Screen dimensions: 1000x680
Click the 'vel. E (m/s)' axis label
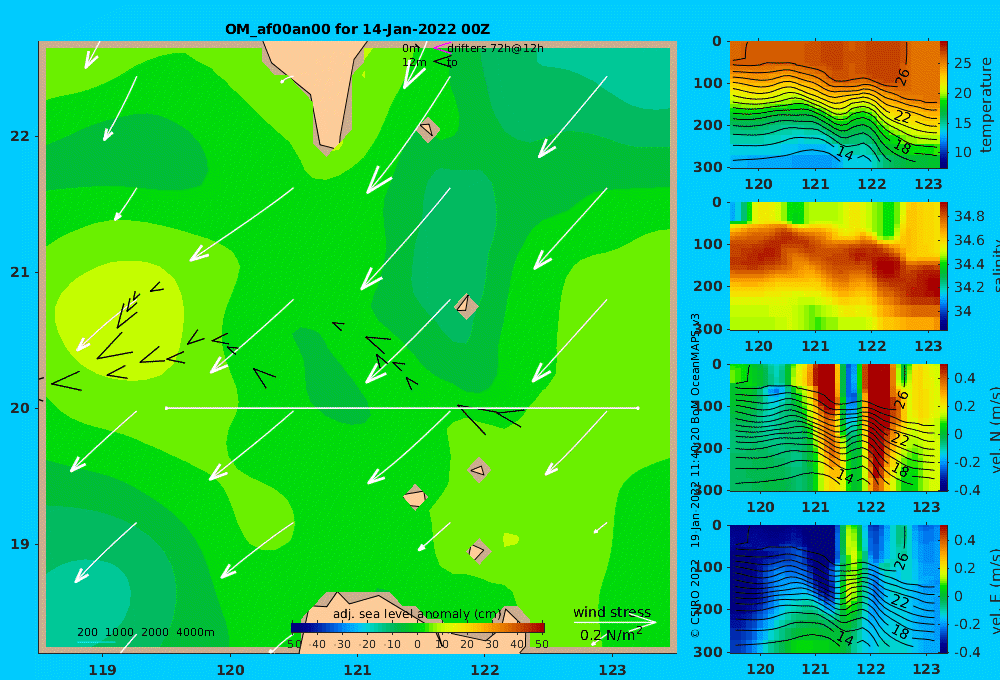[x=994, y=591]
